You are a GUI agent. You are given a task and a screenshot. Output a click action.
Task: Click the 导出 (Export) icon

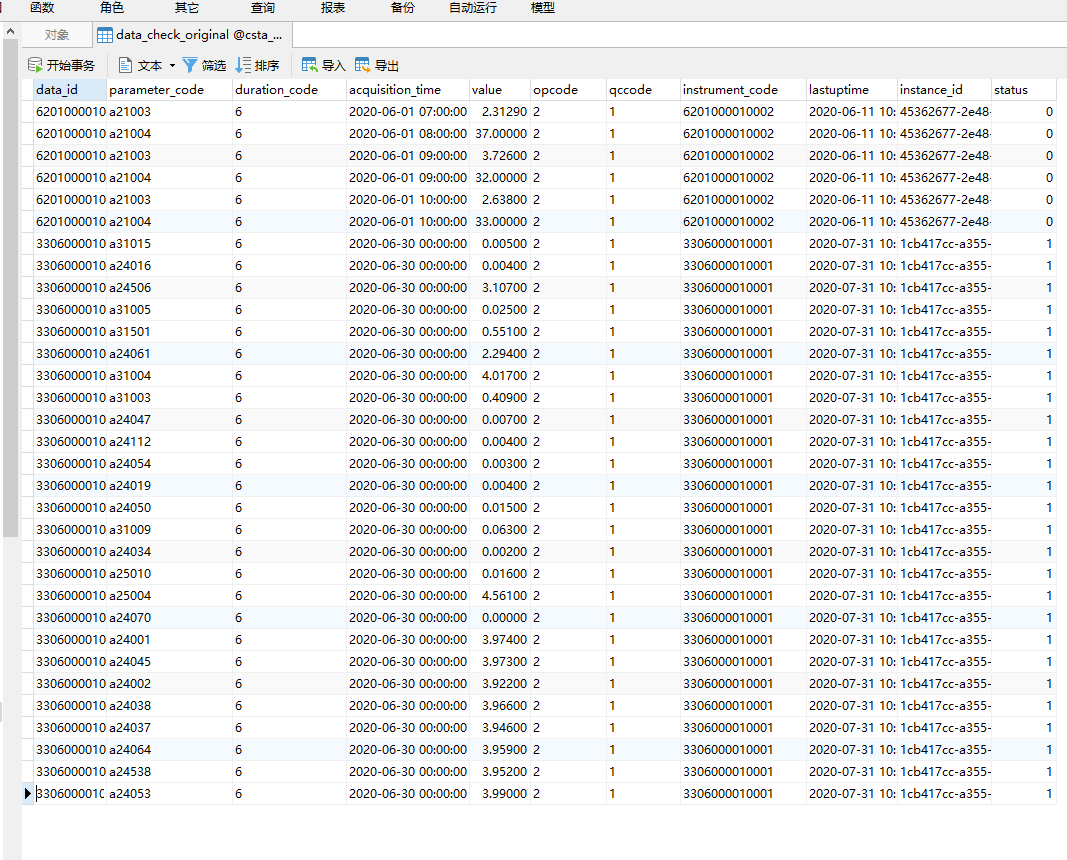click(363, 65)
